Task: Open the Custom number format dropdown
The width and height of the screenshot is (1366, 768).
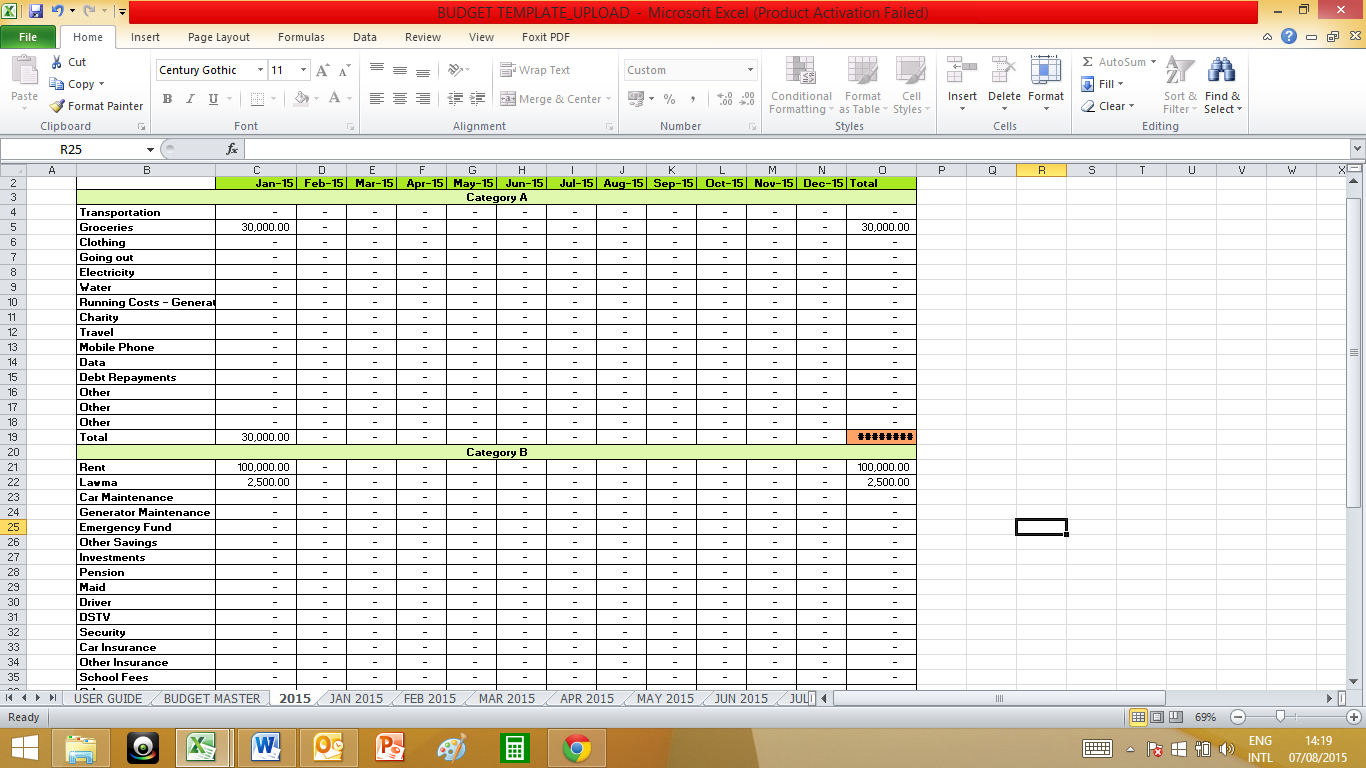Action: (750, 70)
